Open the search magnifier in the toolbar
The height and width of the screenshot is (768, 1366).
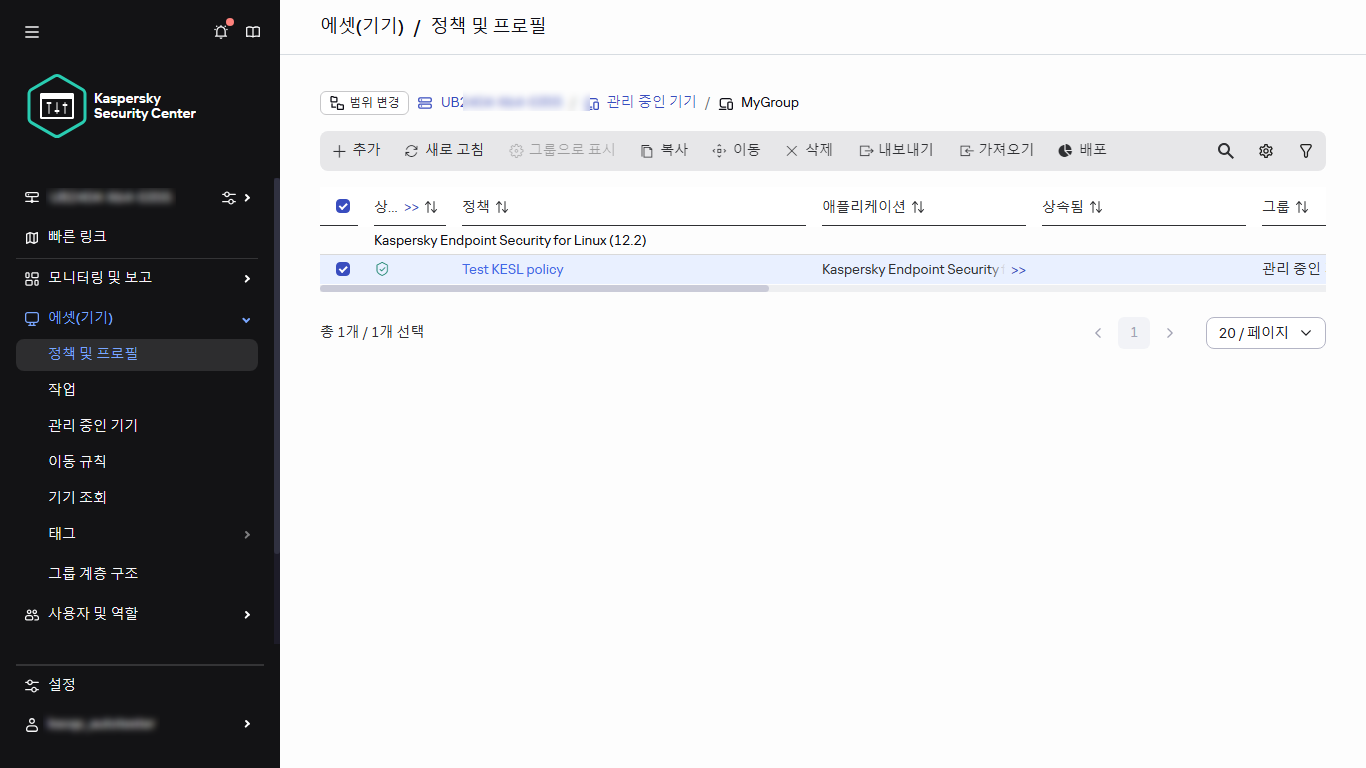coord(1225,150)
